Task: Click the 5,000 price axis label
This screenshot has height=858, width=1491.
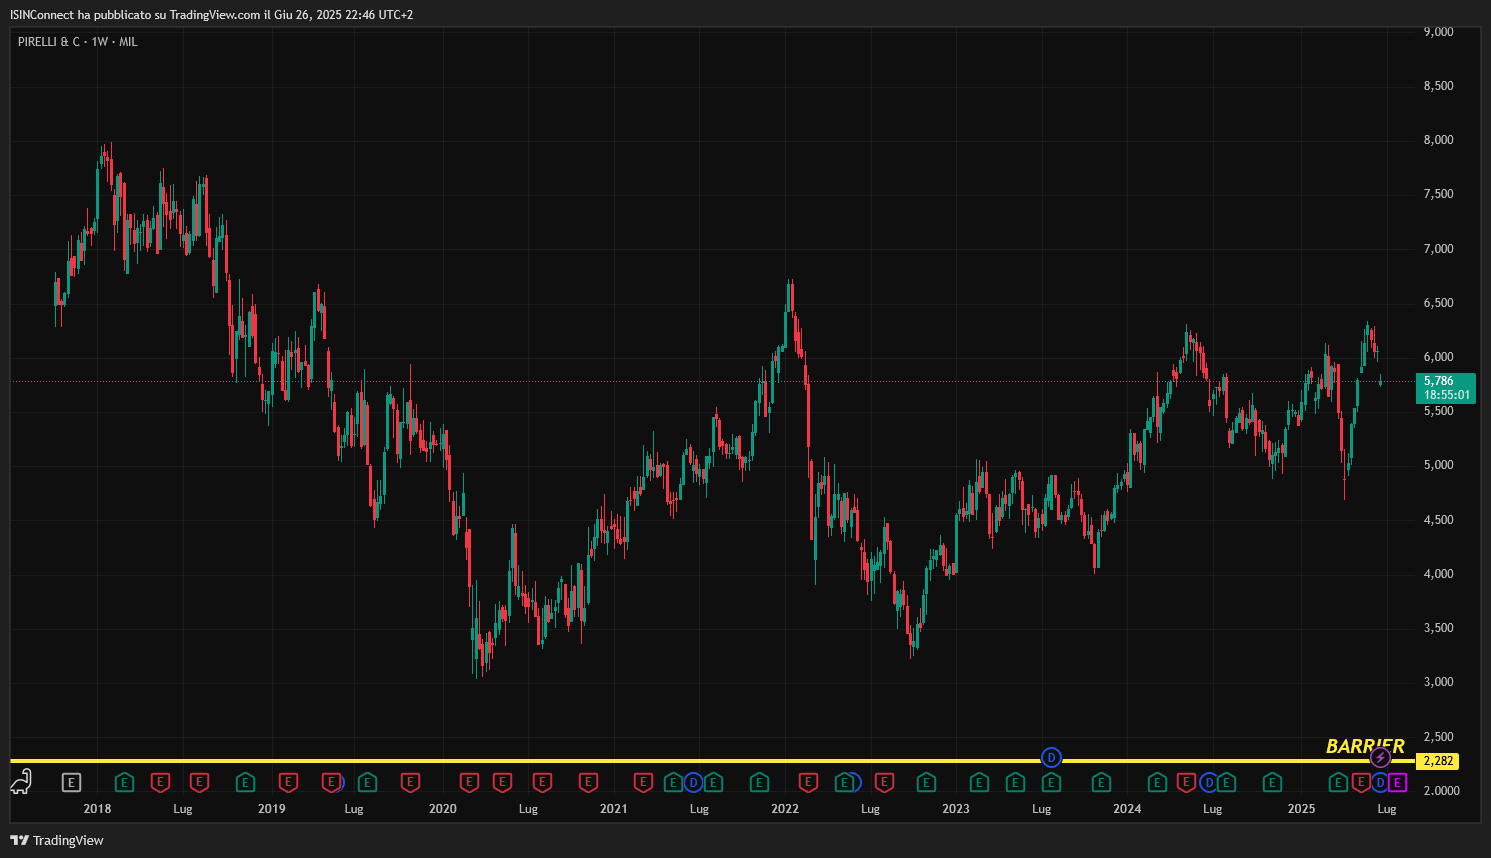Action: click(x=1438, y=465)
